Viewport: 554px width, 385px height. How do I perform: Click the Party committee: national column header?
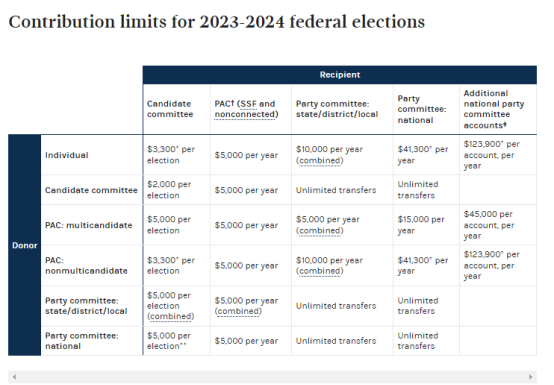pyautogui.click(x=422, y=109)
